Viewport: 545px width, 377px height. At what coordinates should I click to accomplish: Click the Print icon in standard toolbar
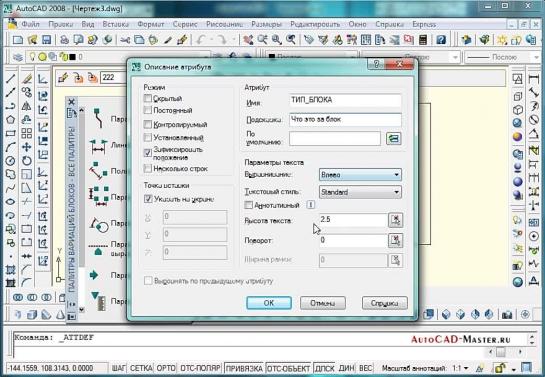point(64,40)
